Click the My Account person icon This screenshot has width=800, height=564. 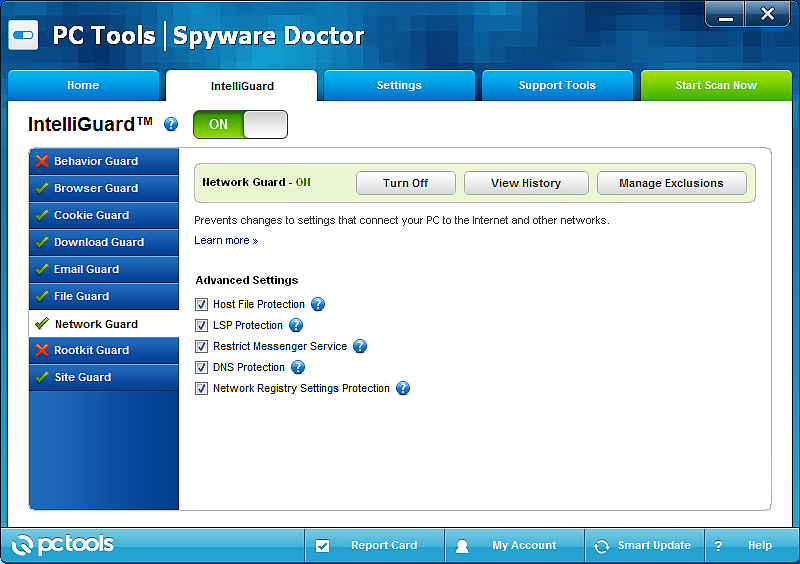(x=462, y=546)
